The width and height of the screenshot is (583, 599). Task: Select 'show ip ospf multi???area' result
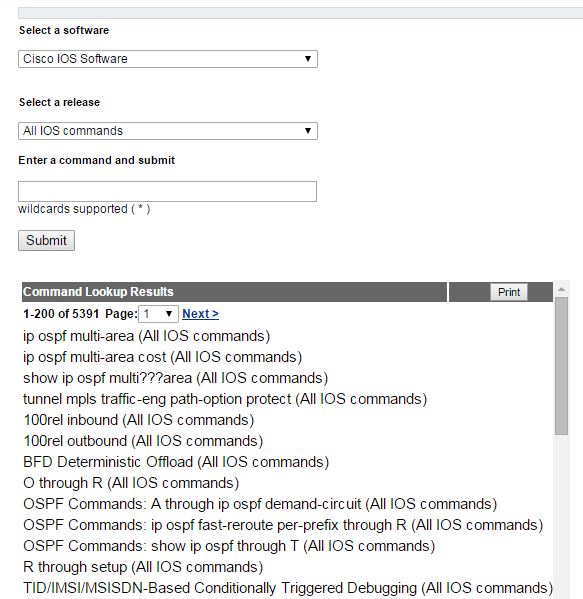pyautogui.click(x=175, y=378)
